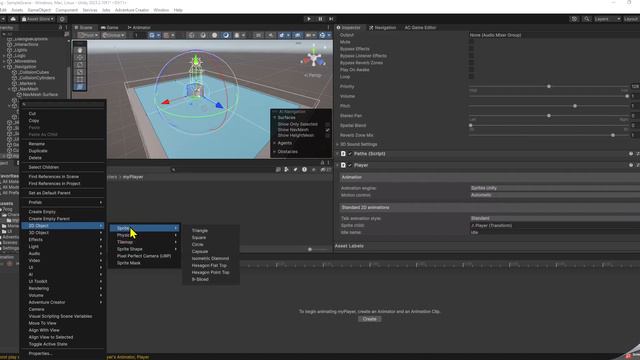Select the Hand view tool in Scene overlay
This screenshot has height=360, width=640.
click(80, 50)
